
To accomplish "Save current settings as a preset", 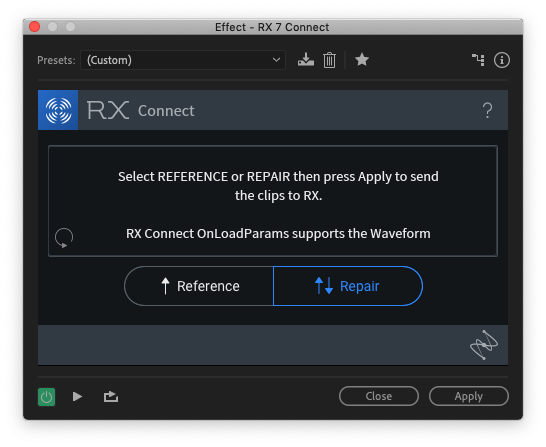I will (305, 60).
